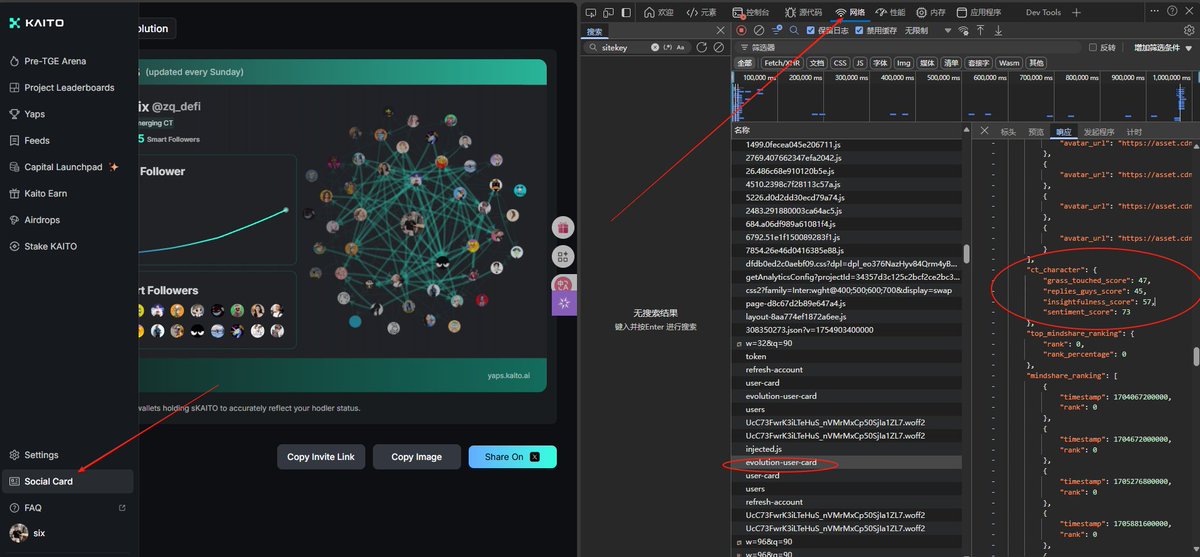Image resolution: width=1200 pixels, height=557 pixels.
Task: Click the export HAR download arrow icon
Action: (x=998, y=30)
